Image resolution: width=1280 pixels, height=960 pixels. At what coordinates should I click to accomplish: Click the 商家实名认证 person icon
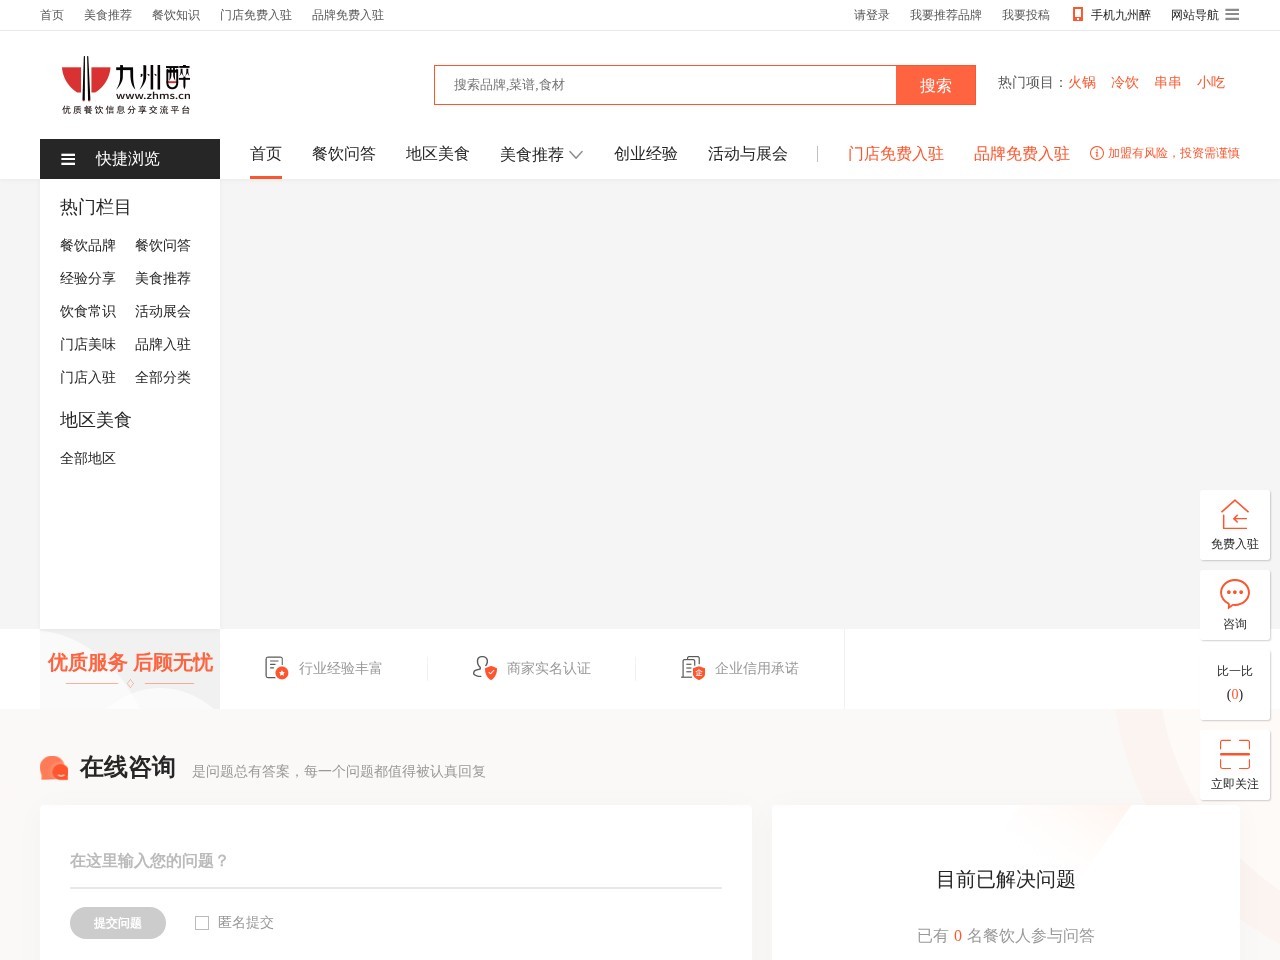484,668
